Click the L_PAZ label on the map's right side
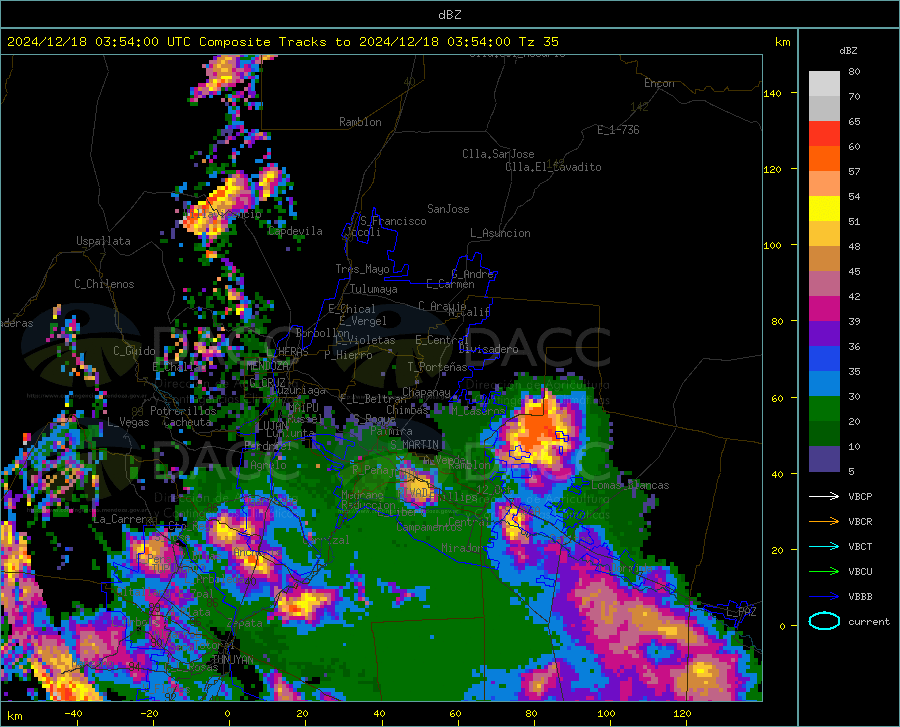900x727 pixels. tap(741, 612)
